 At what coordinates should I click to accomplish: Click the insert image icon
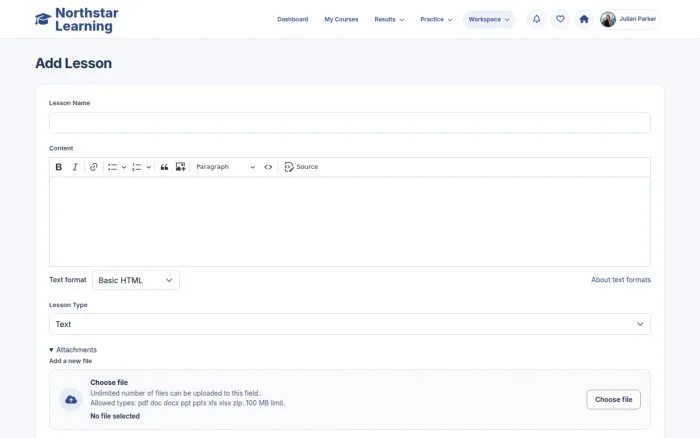(x=180, y=167)
